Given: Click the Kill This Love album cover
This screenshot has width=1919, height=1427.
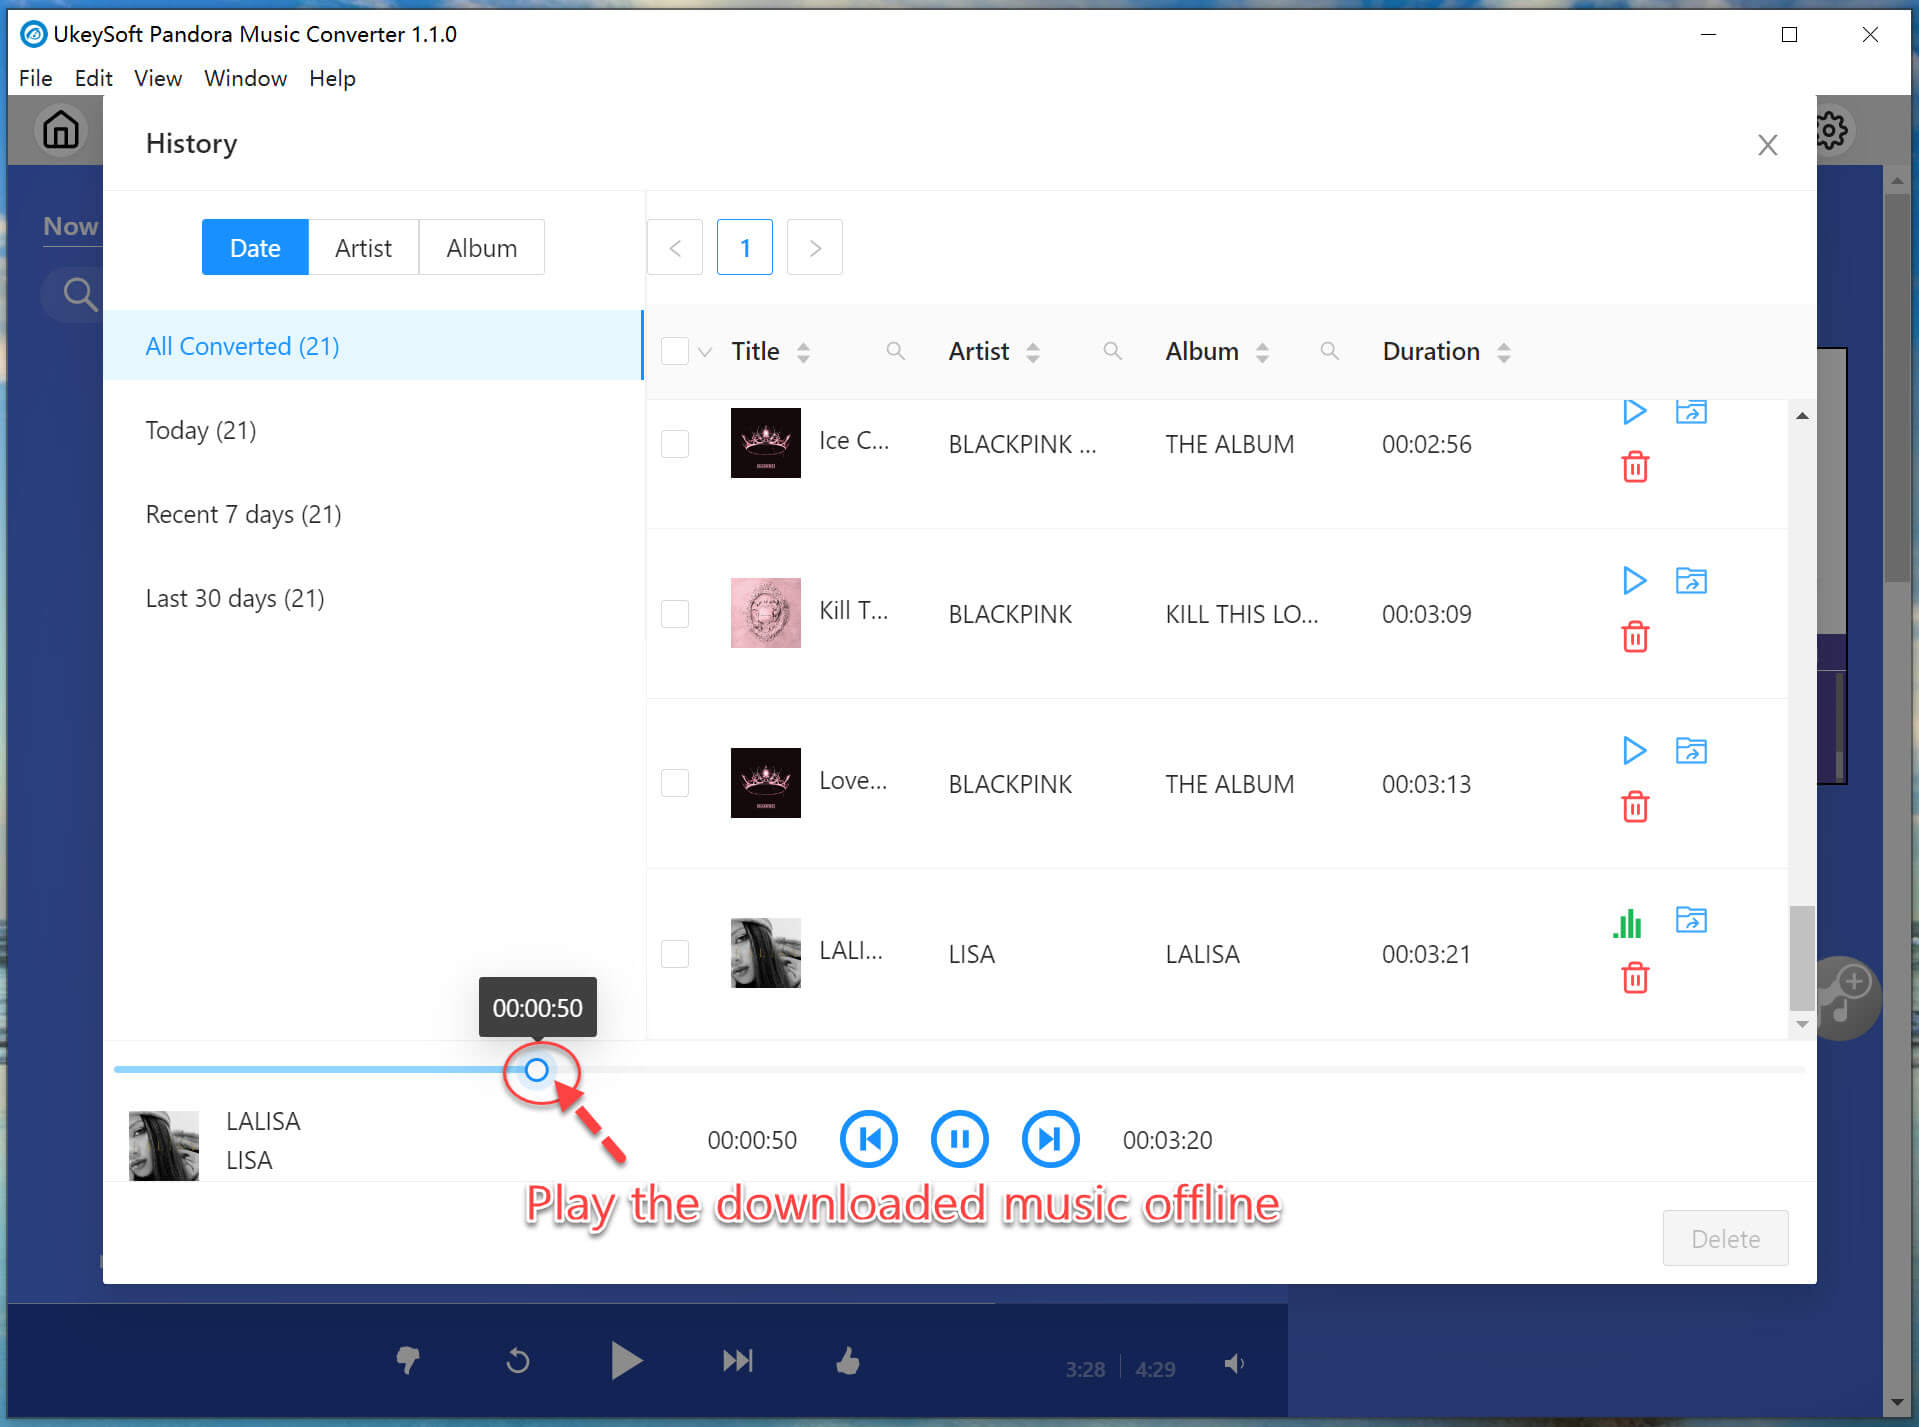Looking at the screenshot, I should (x=765, y=612).
